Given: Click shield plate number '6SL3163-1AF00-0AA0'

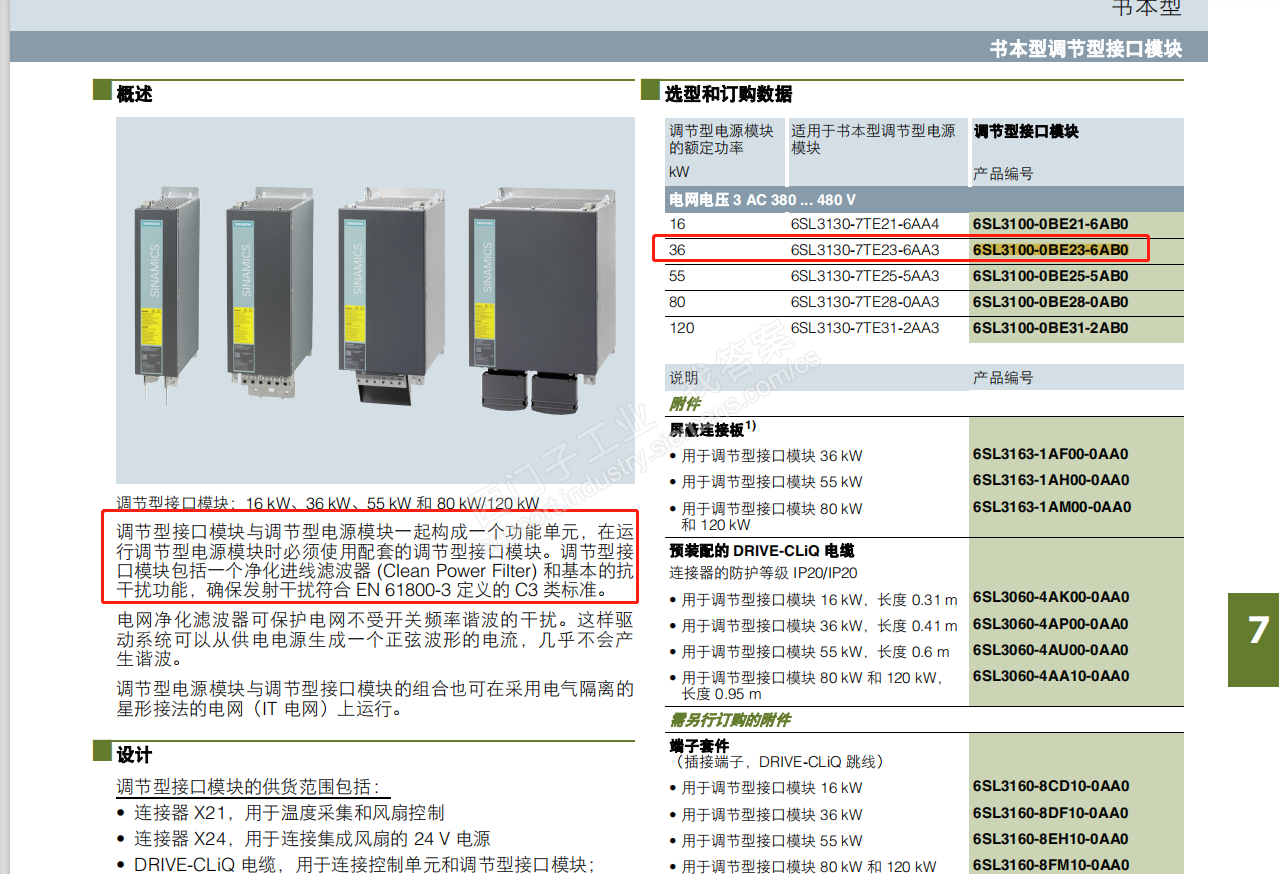Looking at the screenshot, I should pyautogui.click(x=1051, y=454).
